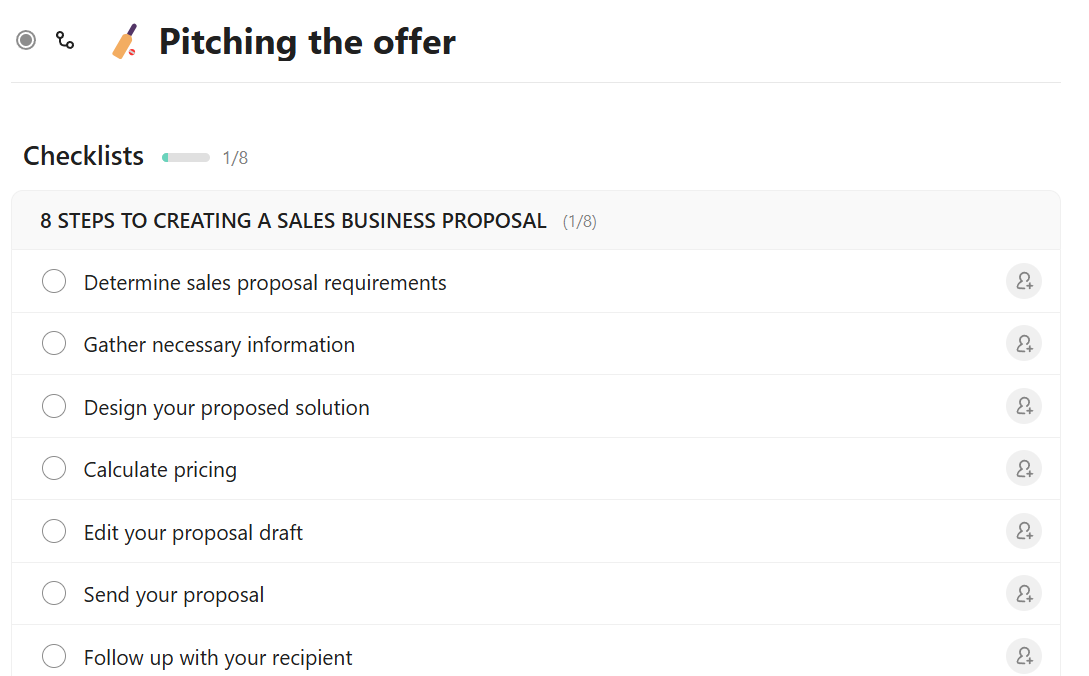Click the subtask relationship icon near title
Viewport: 1089px width, 676px height.
click(65, 41)
